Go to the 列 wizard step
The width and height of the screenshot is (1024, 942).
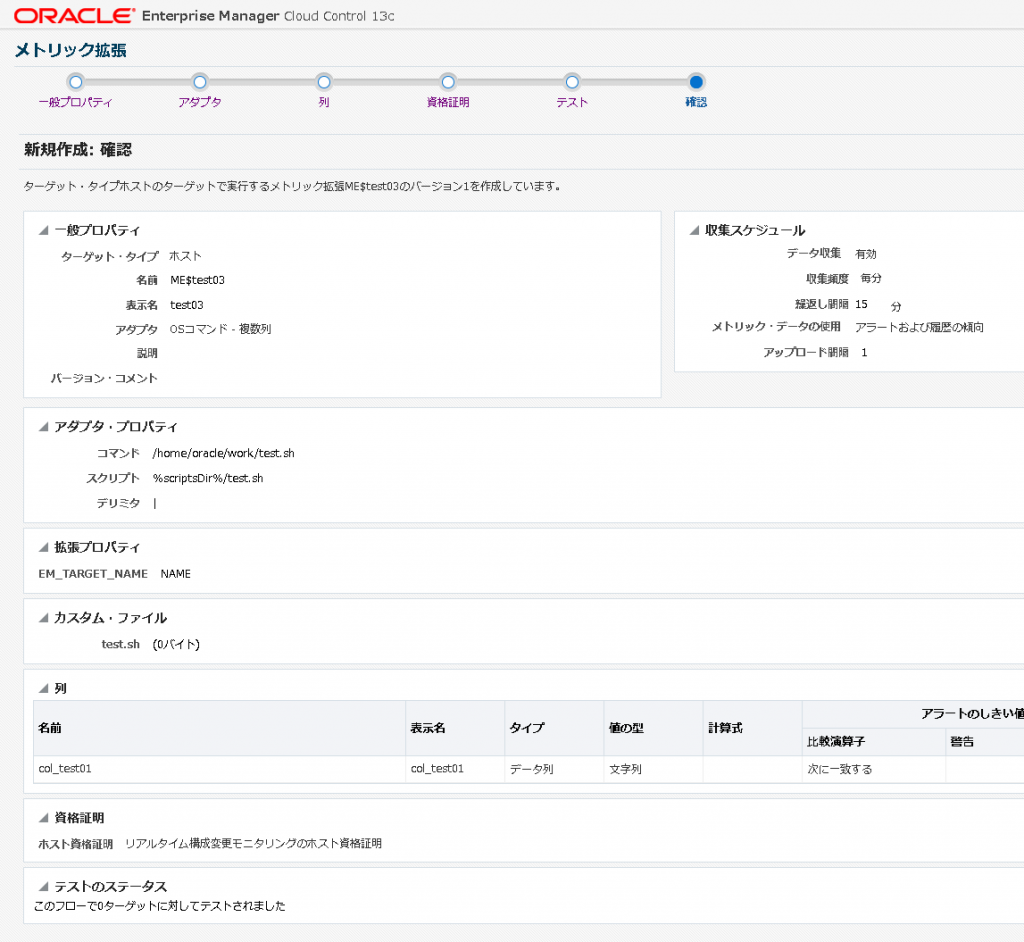pyautogui.click(x=324, y=103)
